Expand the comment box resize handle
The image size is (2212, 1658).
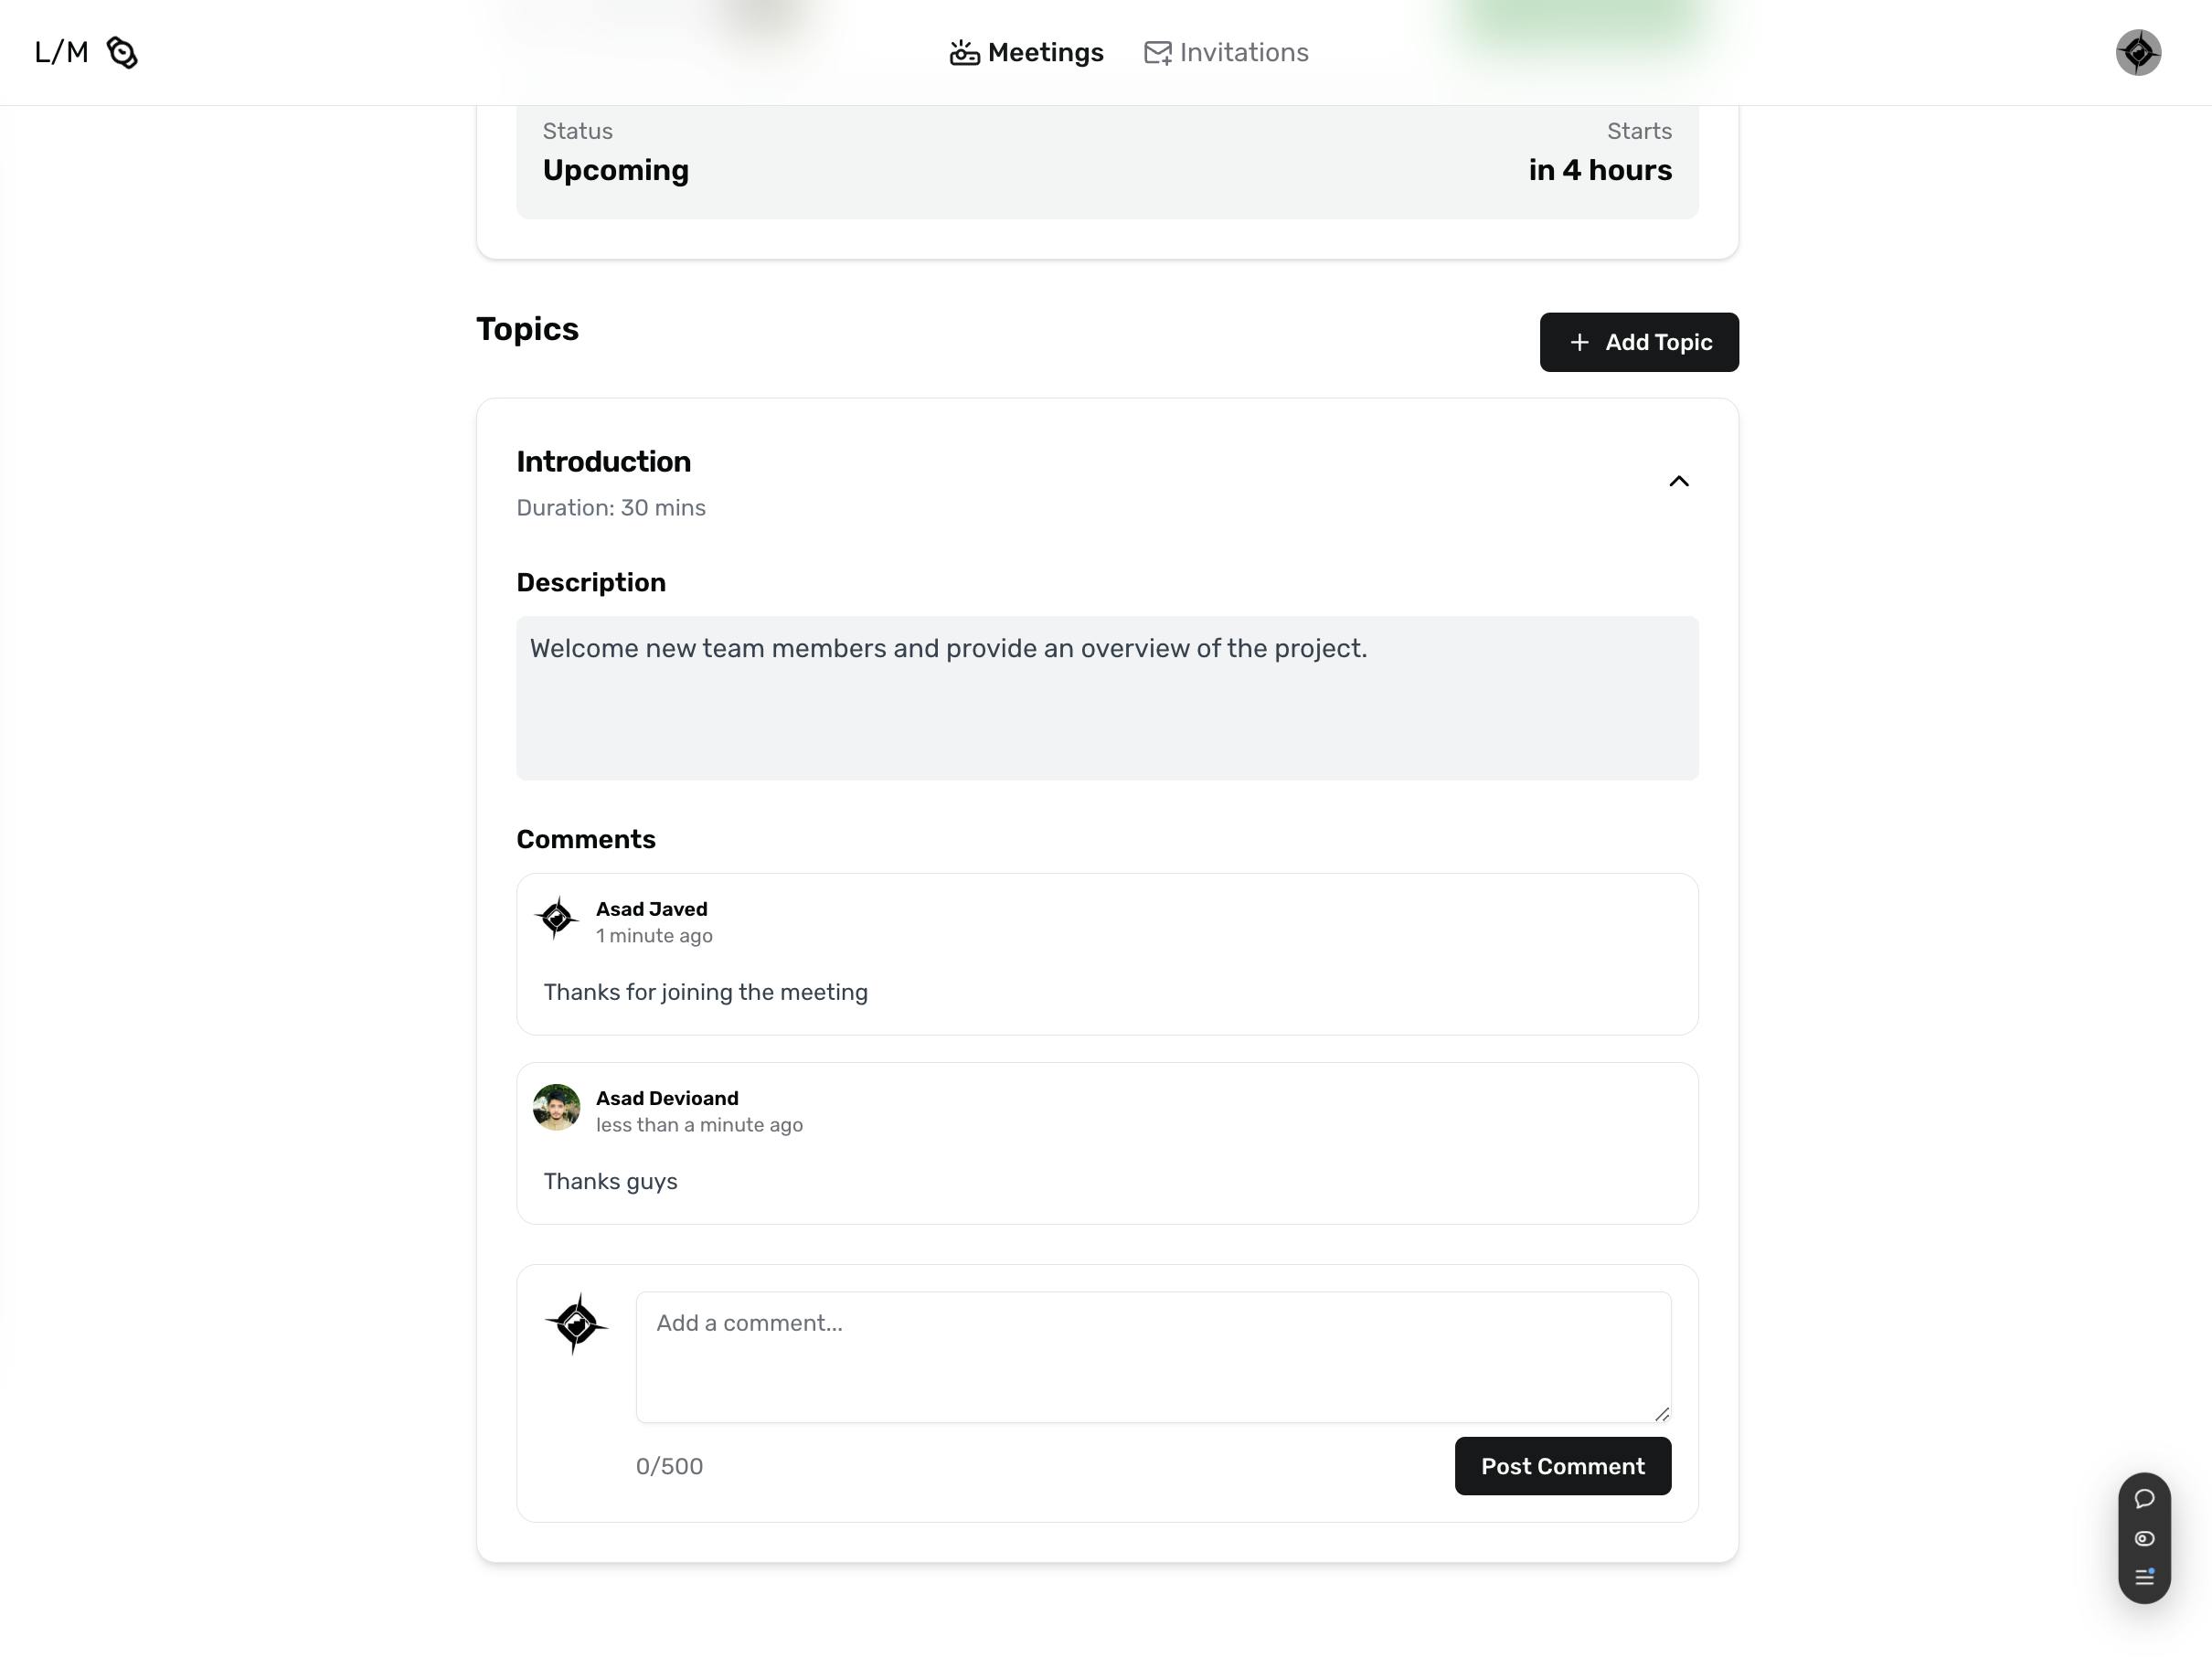click(x=1664, y=1415)
